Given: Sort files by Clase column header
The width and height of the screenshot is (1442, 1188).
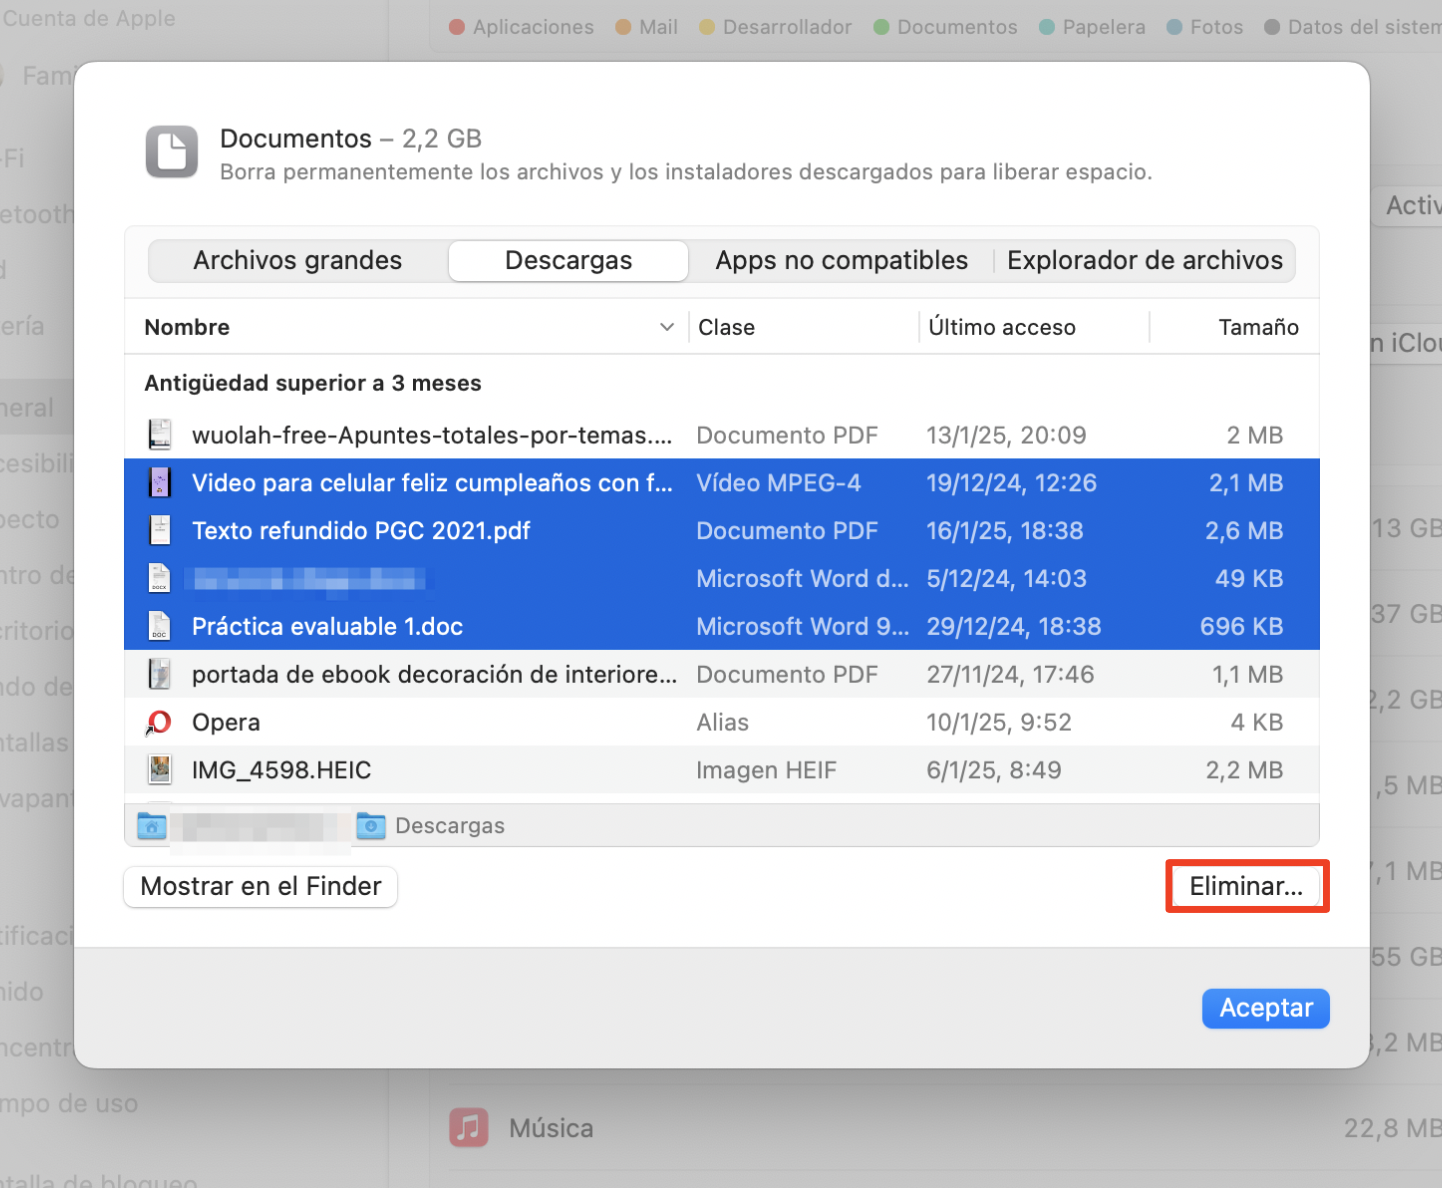Looking at the screenshot, I should pyautogui.click(x=727, y=328).
